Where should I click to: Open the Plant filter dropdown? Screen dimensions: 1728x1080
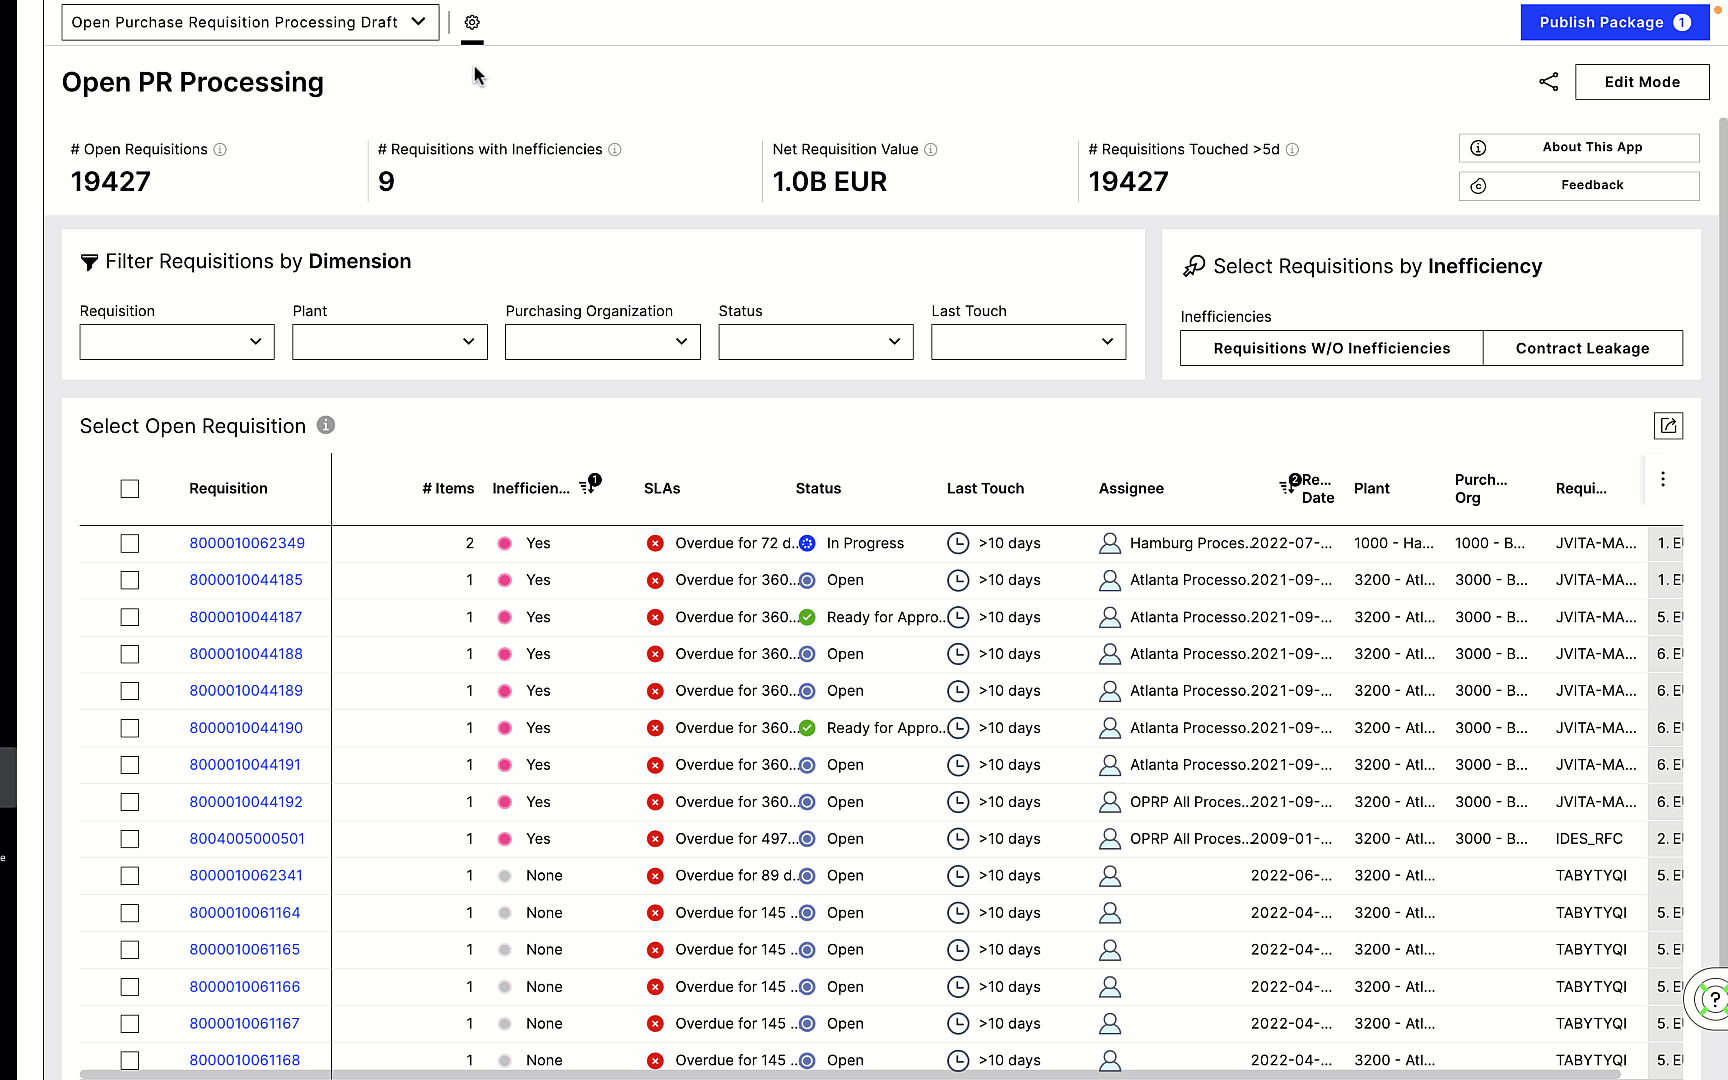pyautogui.click(x=389, y=341)
